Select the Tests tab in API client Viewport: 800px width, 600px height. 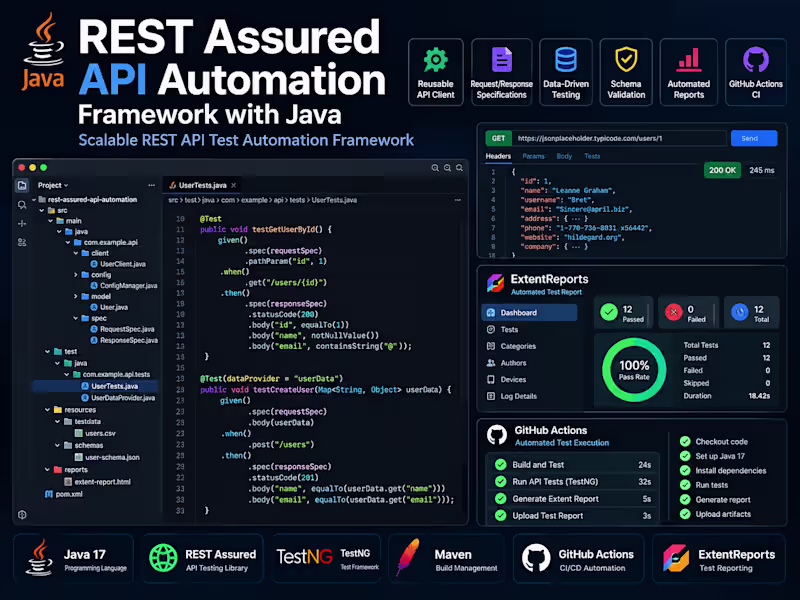point(592,156)
